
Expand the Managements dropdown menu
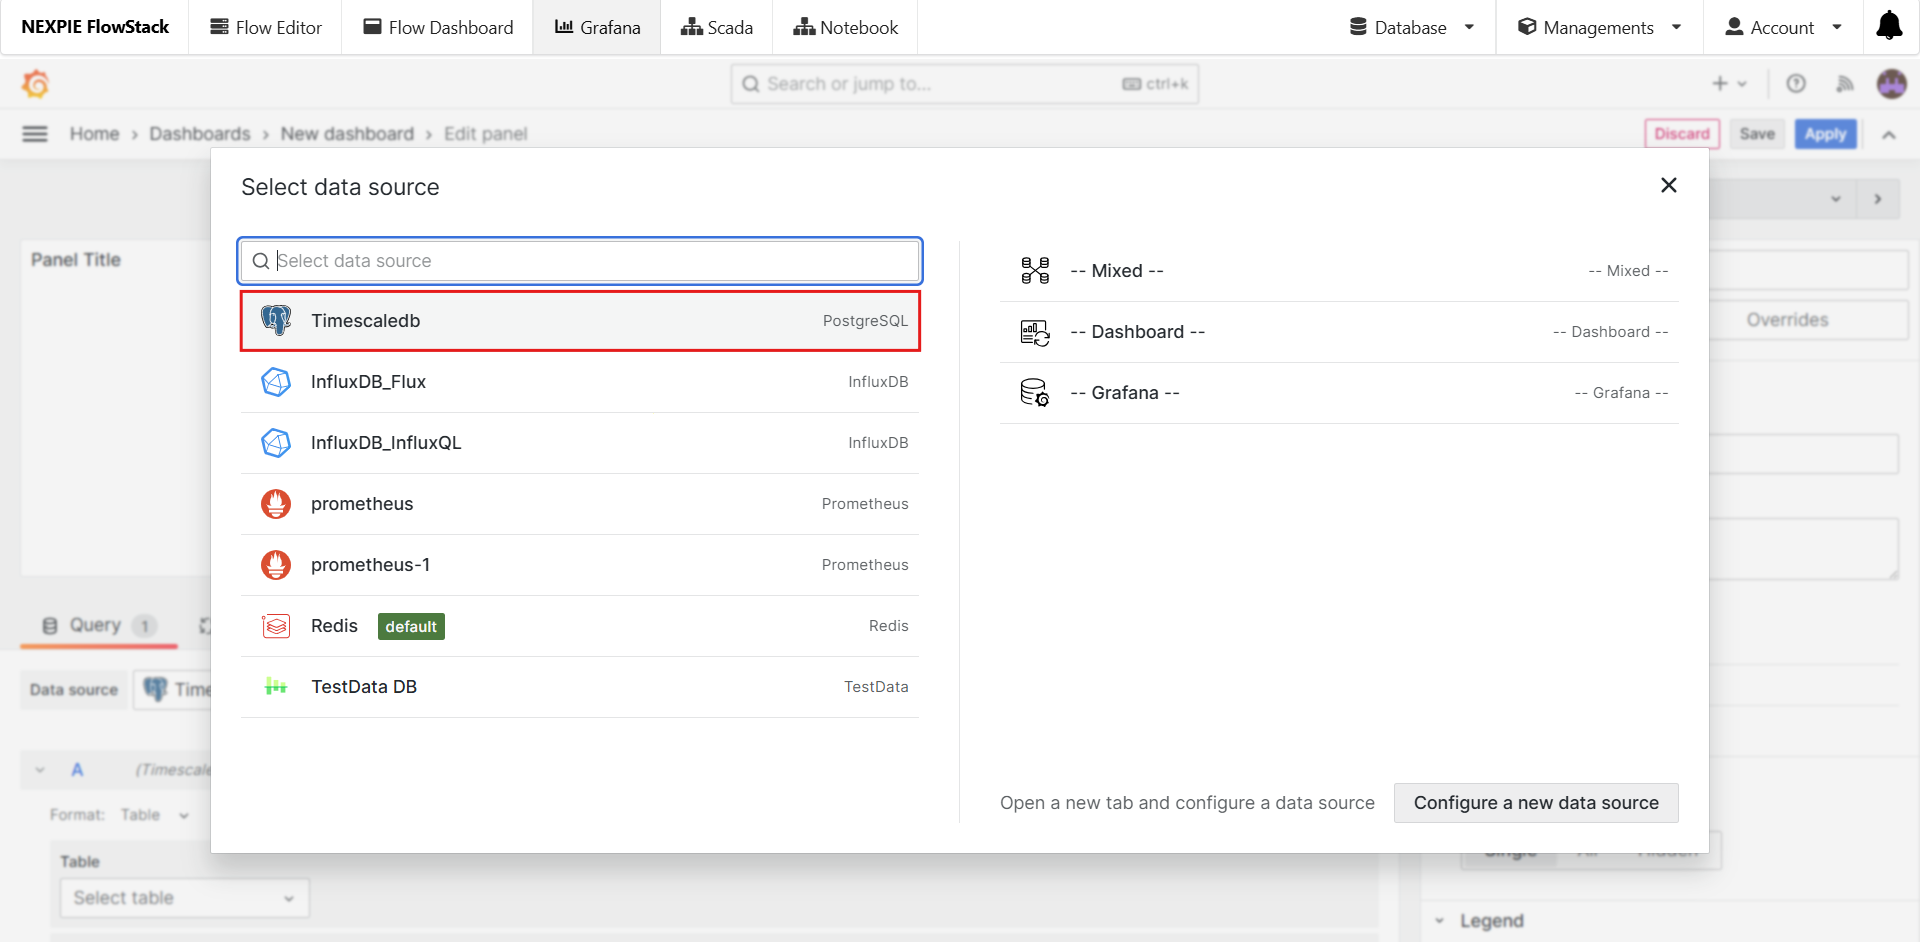[1600, 27]
